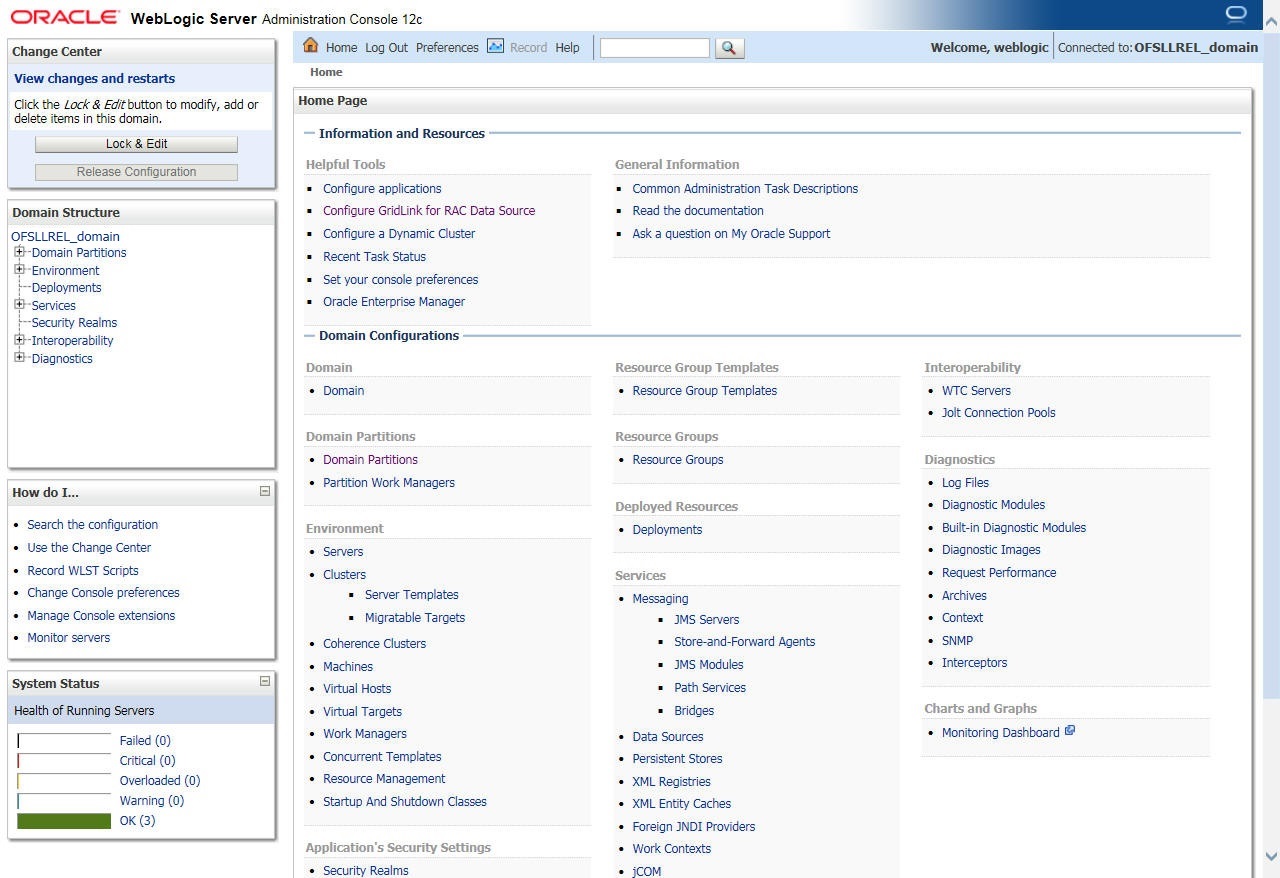The height and width of the screenshot is (878, 1280).
Task: Expand the Domain Partitions tree node
Action: pyautogui.click(x=19, y=252)
